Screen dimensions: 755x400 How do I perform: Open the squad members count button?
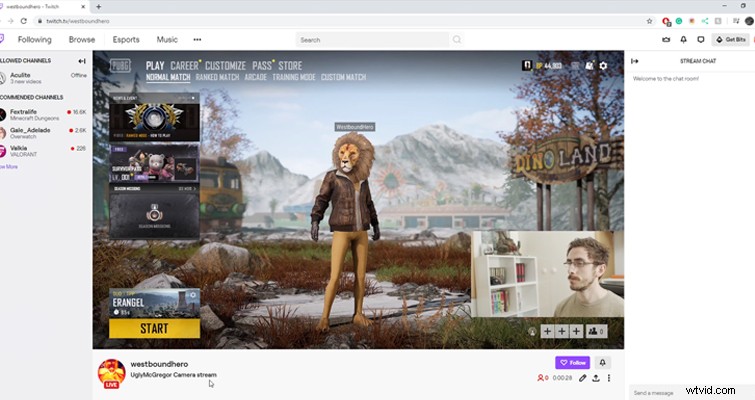[596, 331]
